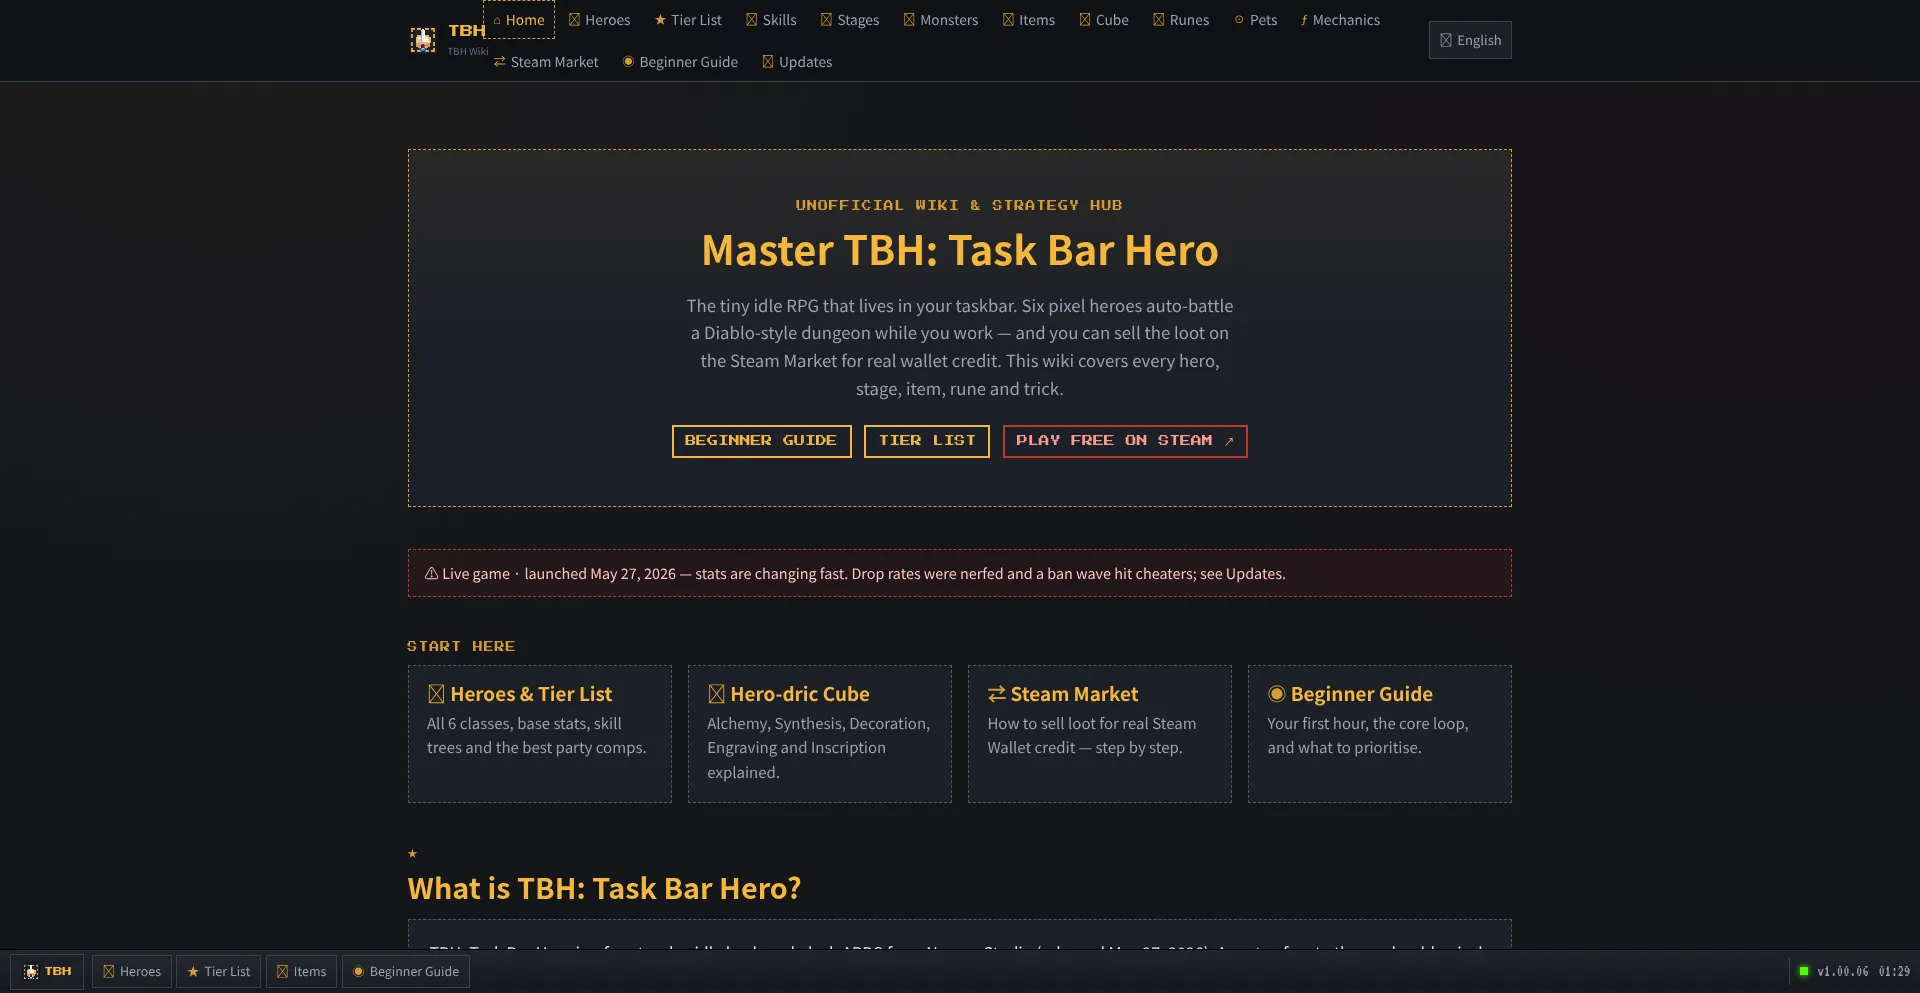Viewport: 1920px width, 993px height.
Task: Open Cube page in top navigation
Action: [x=1104, y=20]
